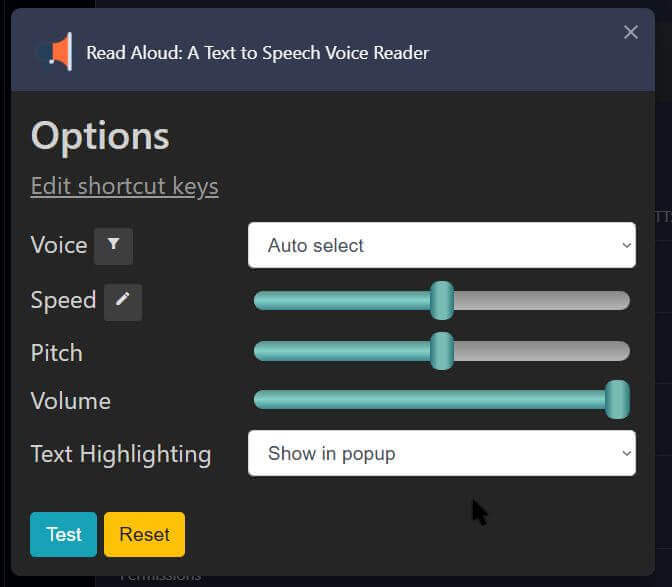Click the teal filled part of Volume slider
The image size is (672, 587).
point(429,399)
